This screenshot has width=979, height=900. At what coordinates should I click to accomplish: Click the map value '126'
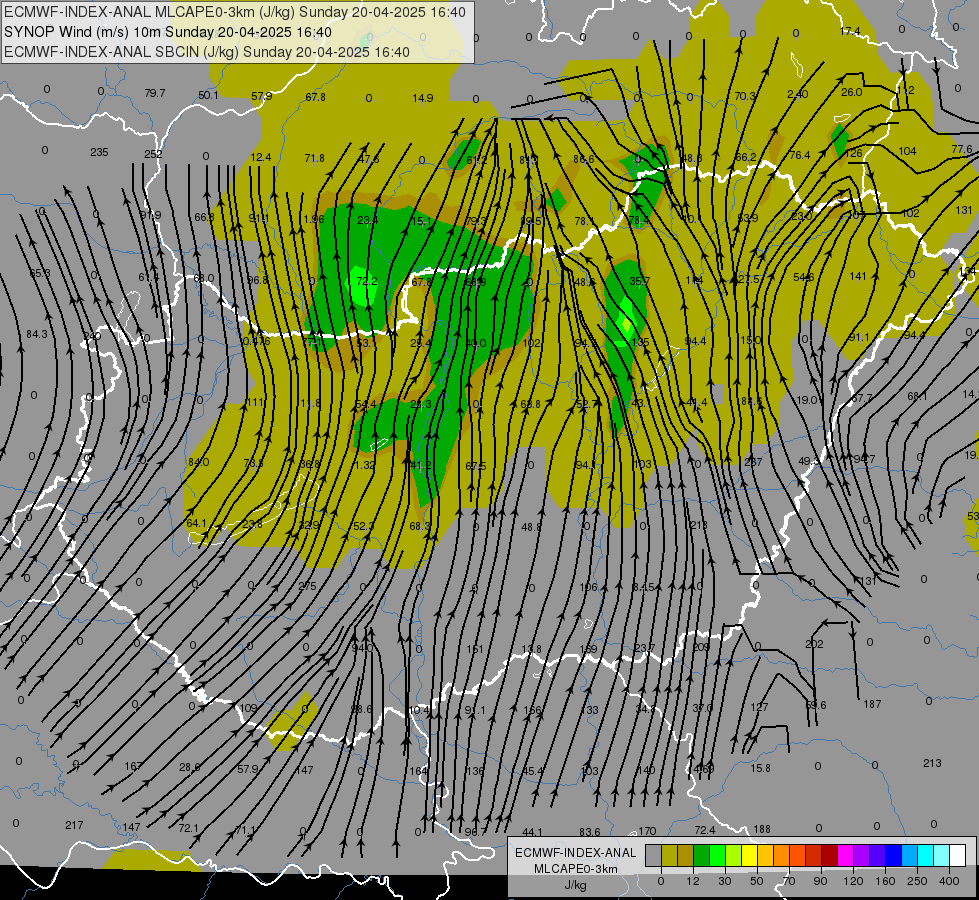854,154
